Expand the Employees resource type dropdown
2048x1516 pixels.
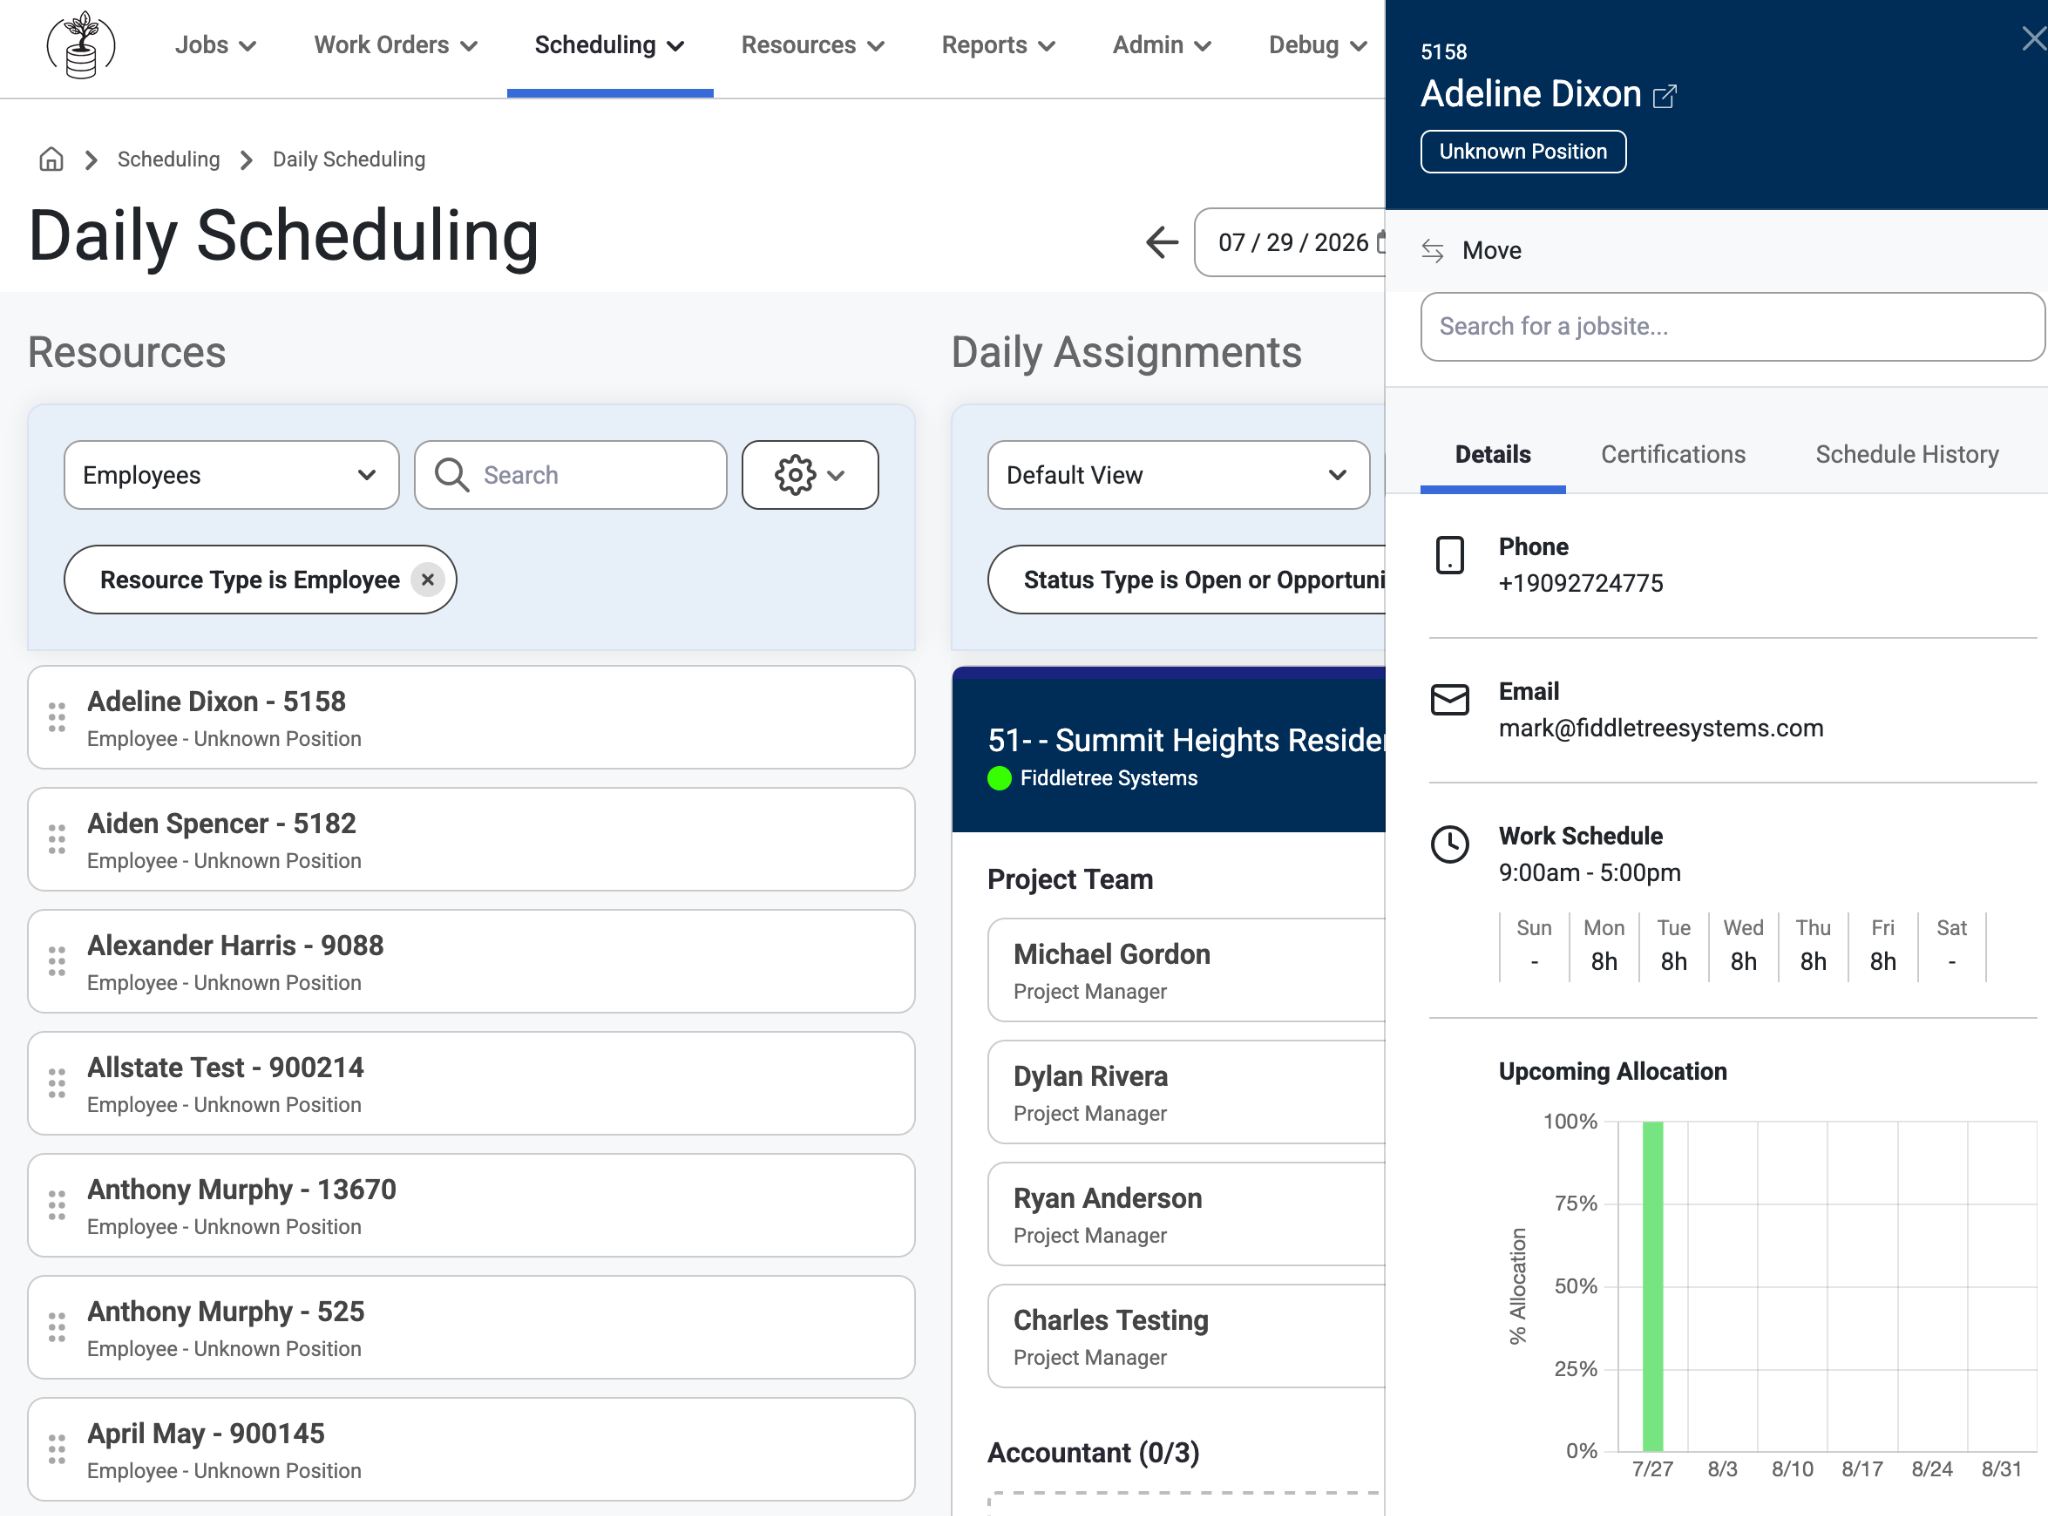pyautogui.click(x=232, y=475)
